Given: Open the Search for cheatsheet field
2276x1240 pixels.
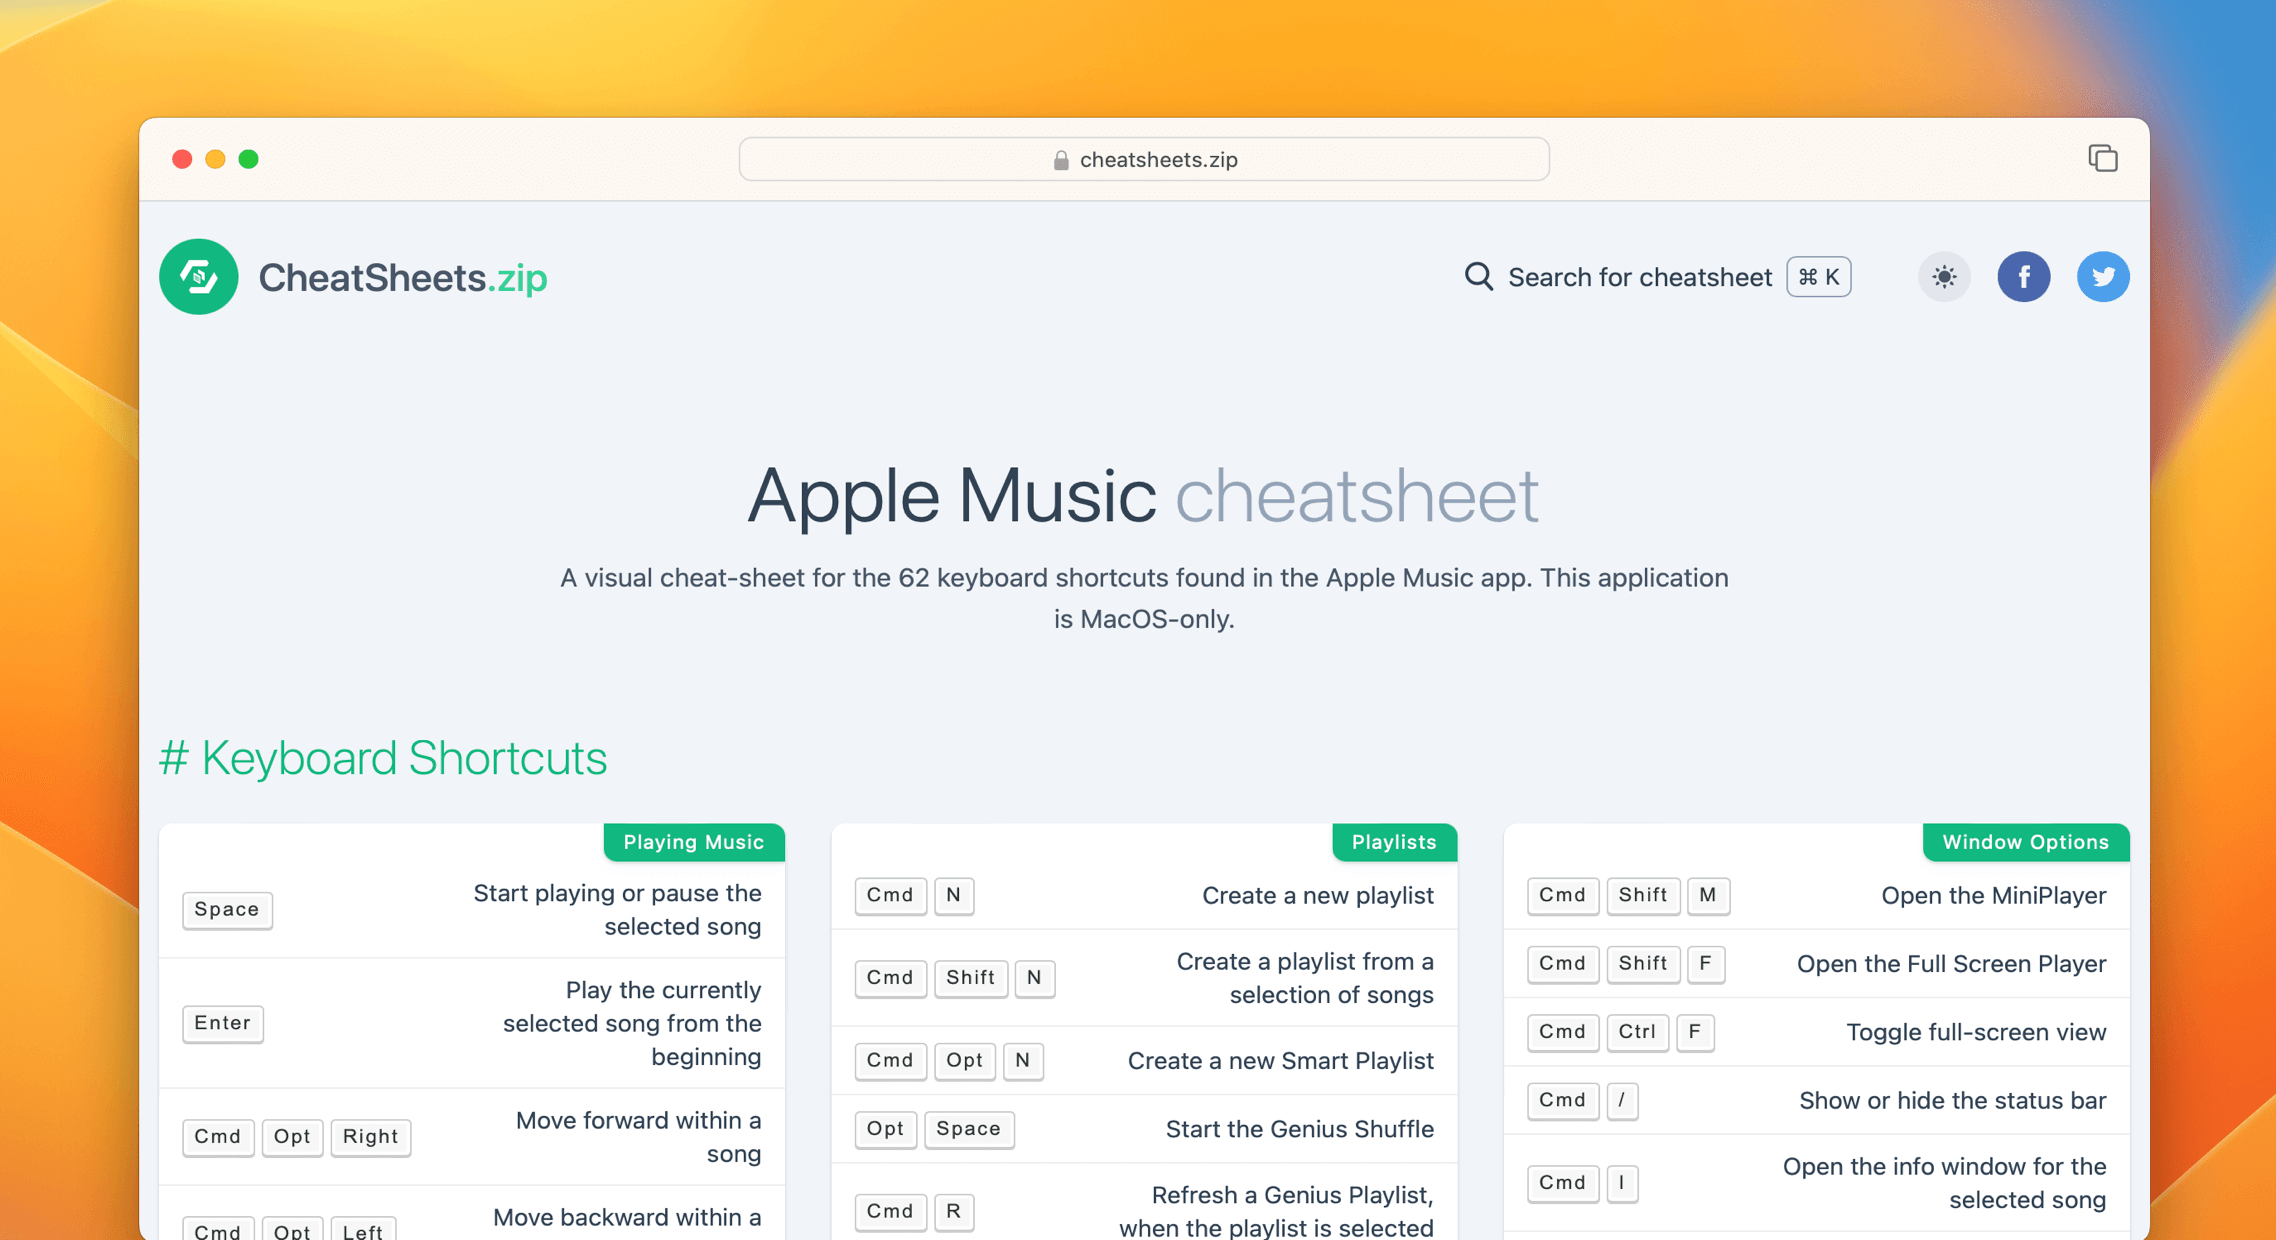Looking at the screenshot, I should [1639, 277].
